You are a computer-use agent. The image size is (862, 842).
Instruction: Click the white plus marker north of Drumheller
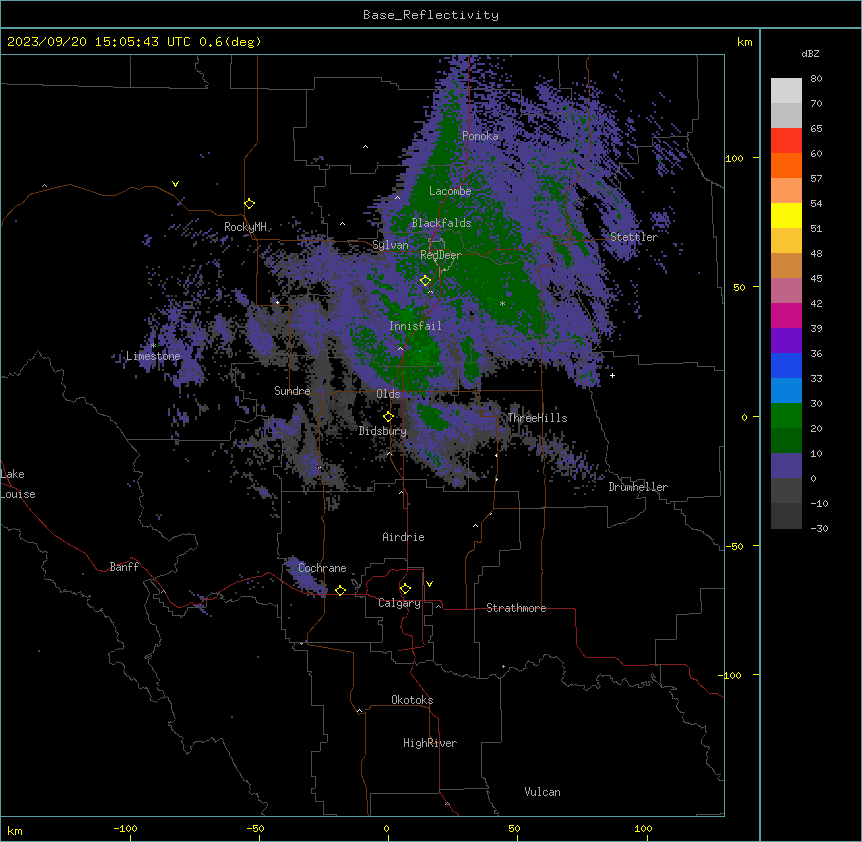pos(612,375)
